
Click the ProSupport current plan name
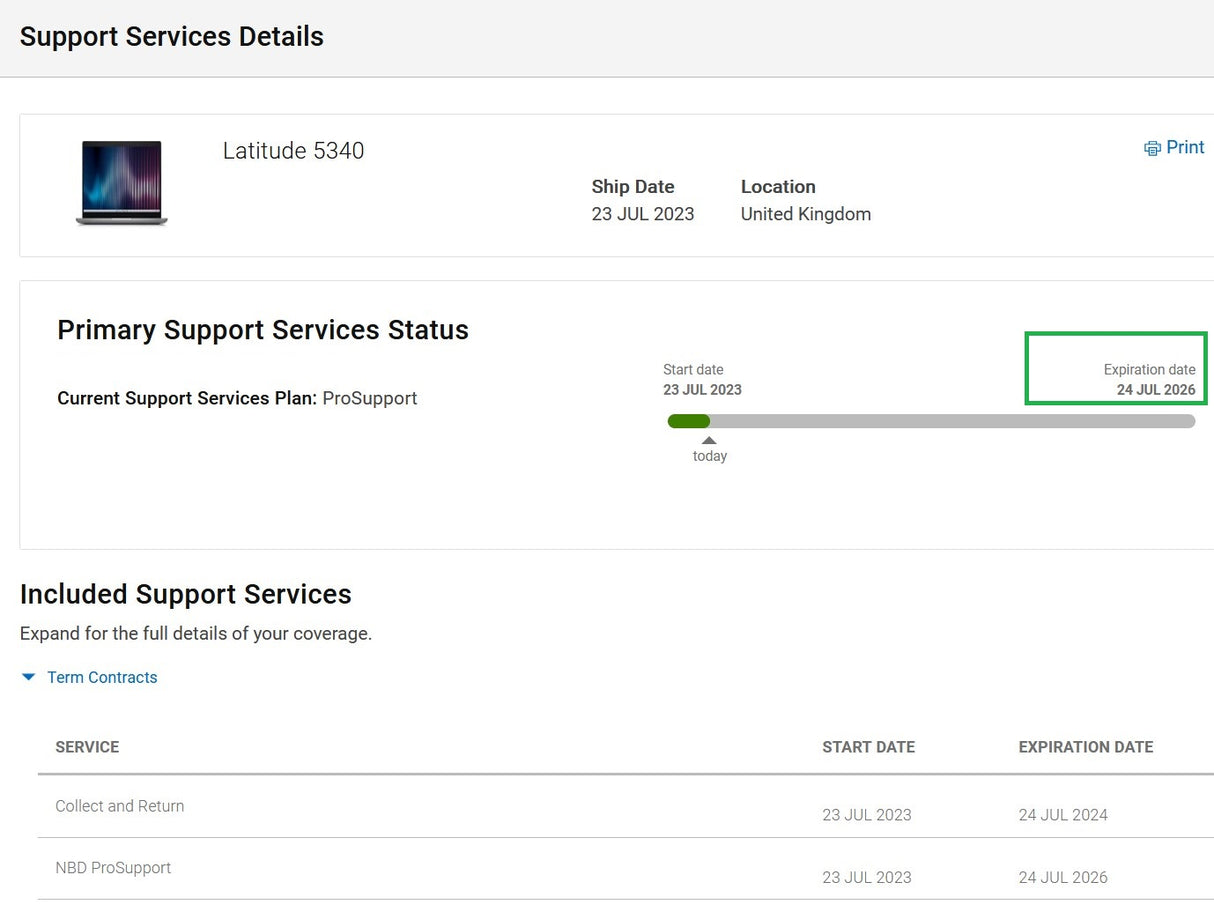[x=369, y=398]
